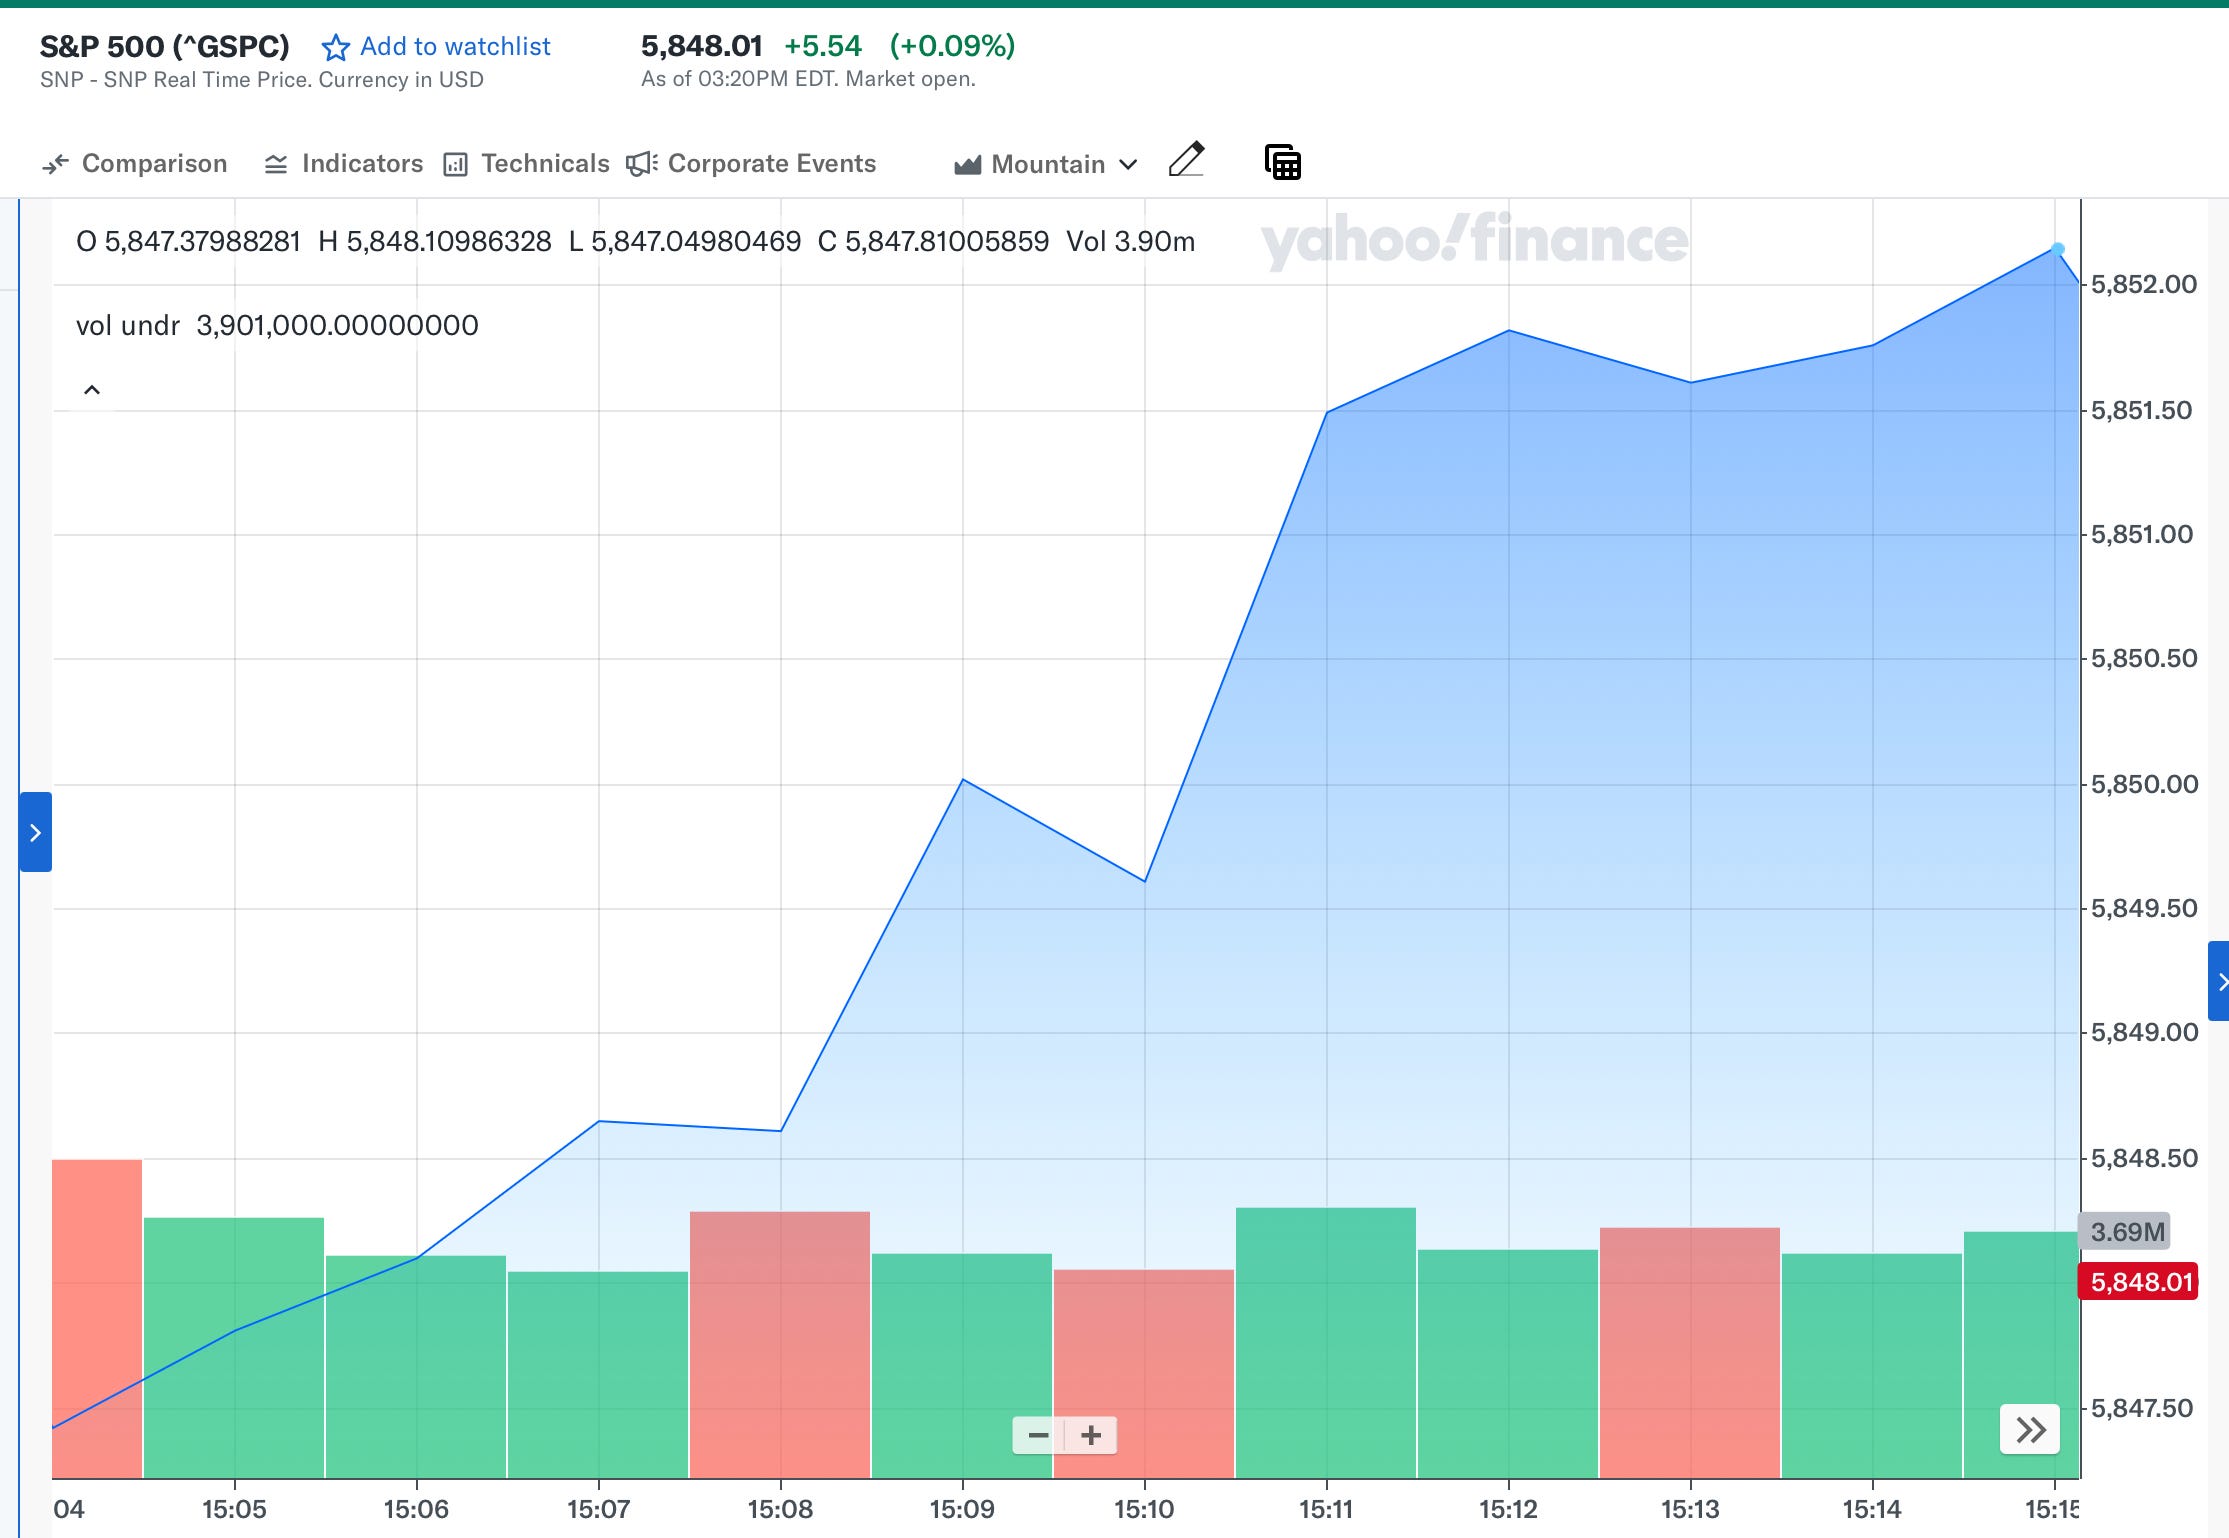Click the Indicators lines icon

[x=276, y=164]
